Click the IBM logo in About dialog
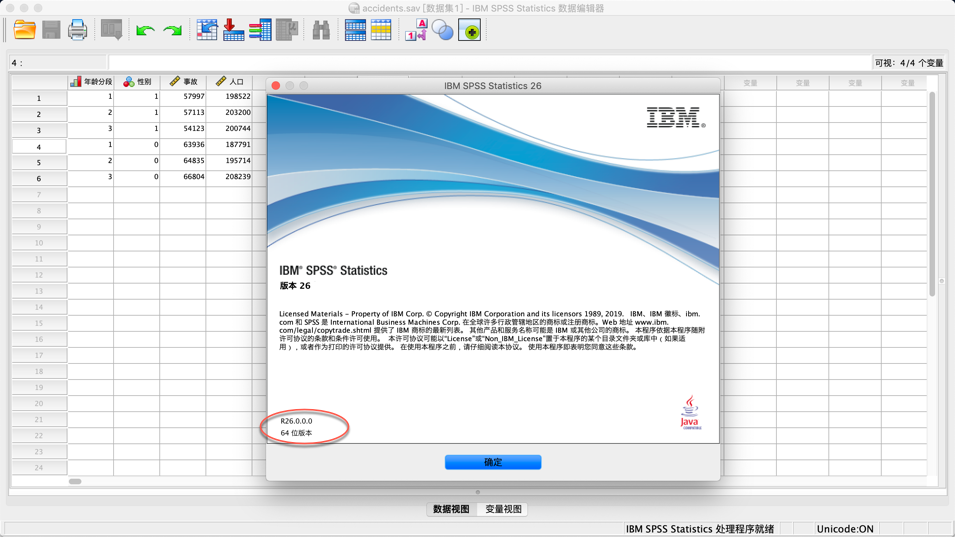 [x=675, y=117]
